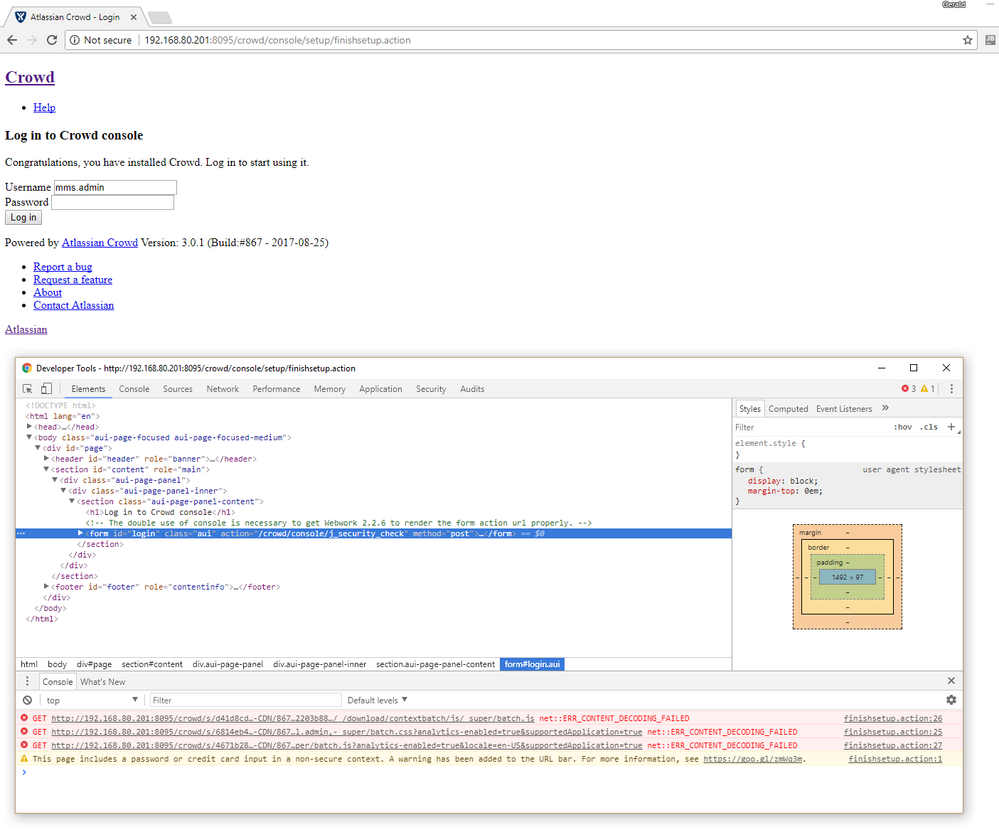Open What's New drawer tab
Viewport: 999px width, 840px height.
point(103,681)
